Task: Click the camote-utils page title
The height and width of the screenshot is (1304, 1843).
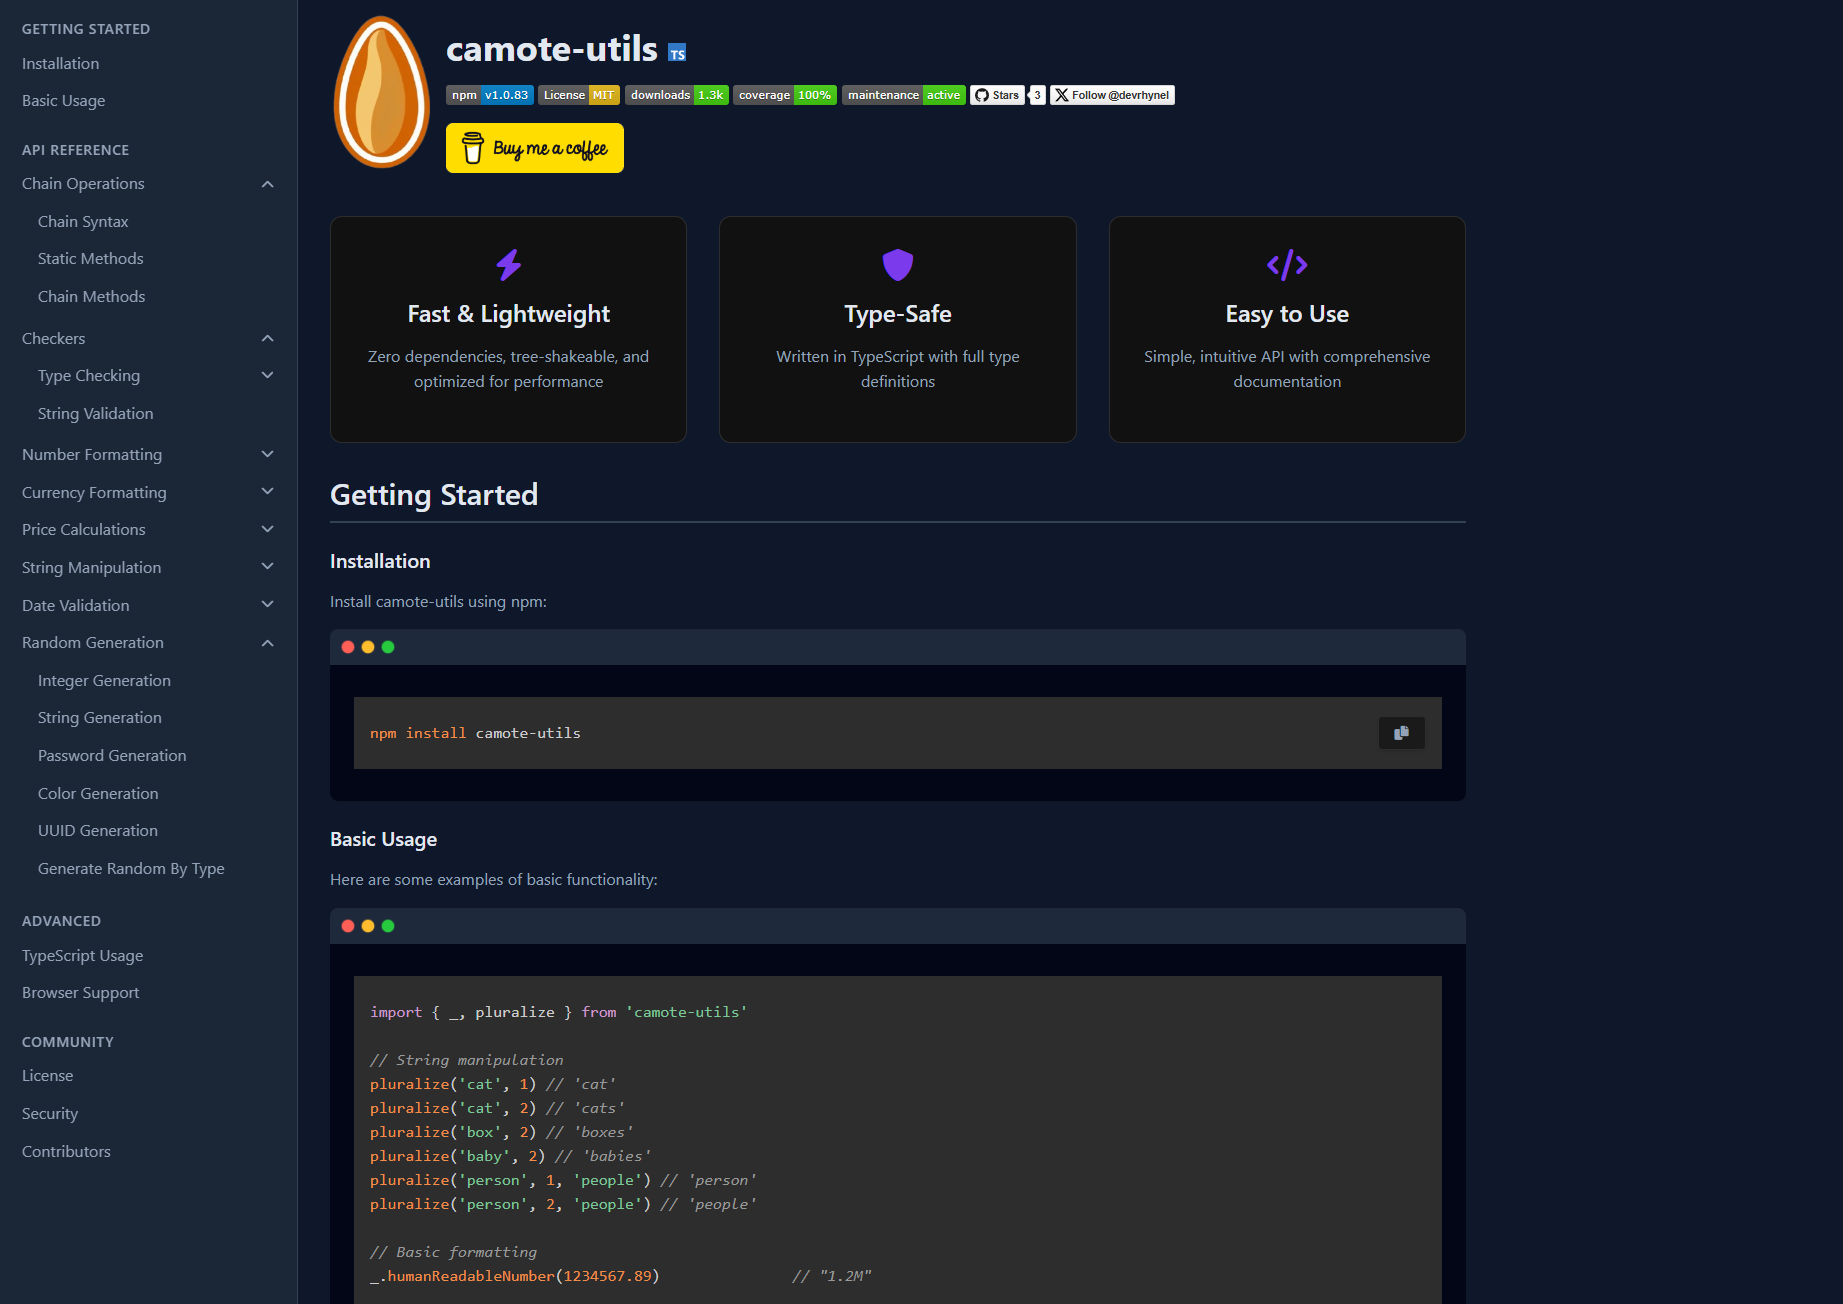Action: click(x=552, y=49)
